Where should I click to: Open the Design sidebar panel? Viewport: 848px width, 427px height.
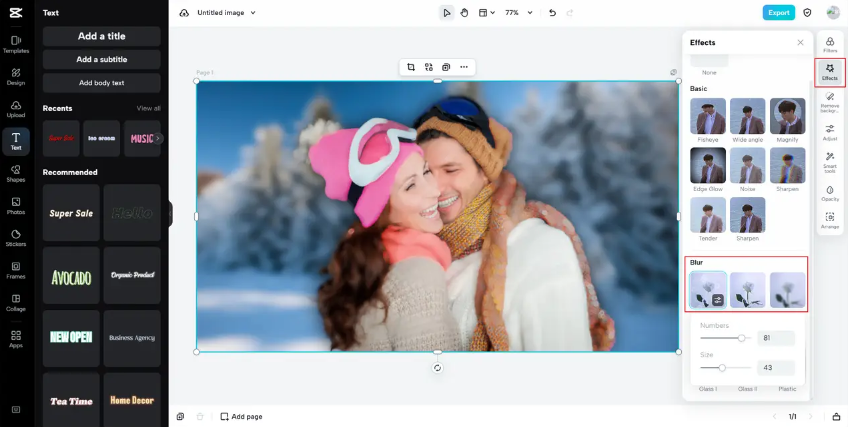point(16,77)
